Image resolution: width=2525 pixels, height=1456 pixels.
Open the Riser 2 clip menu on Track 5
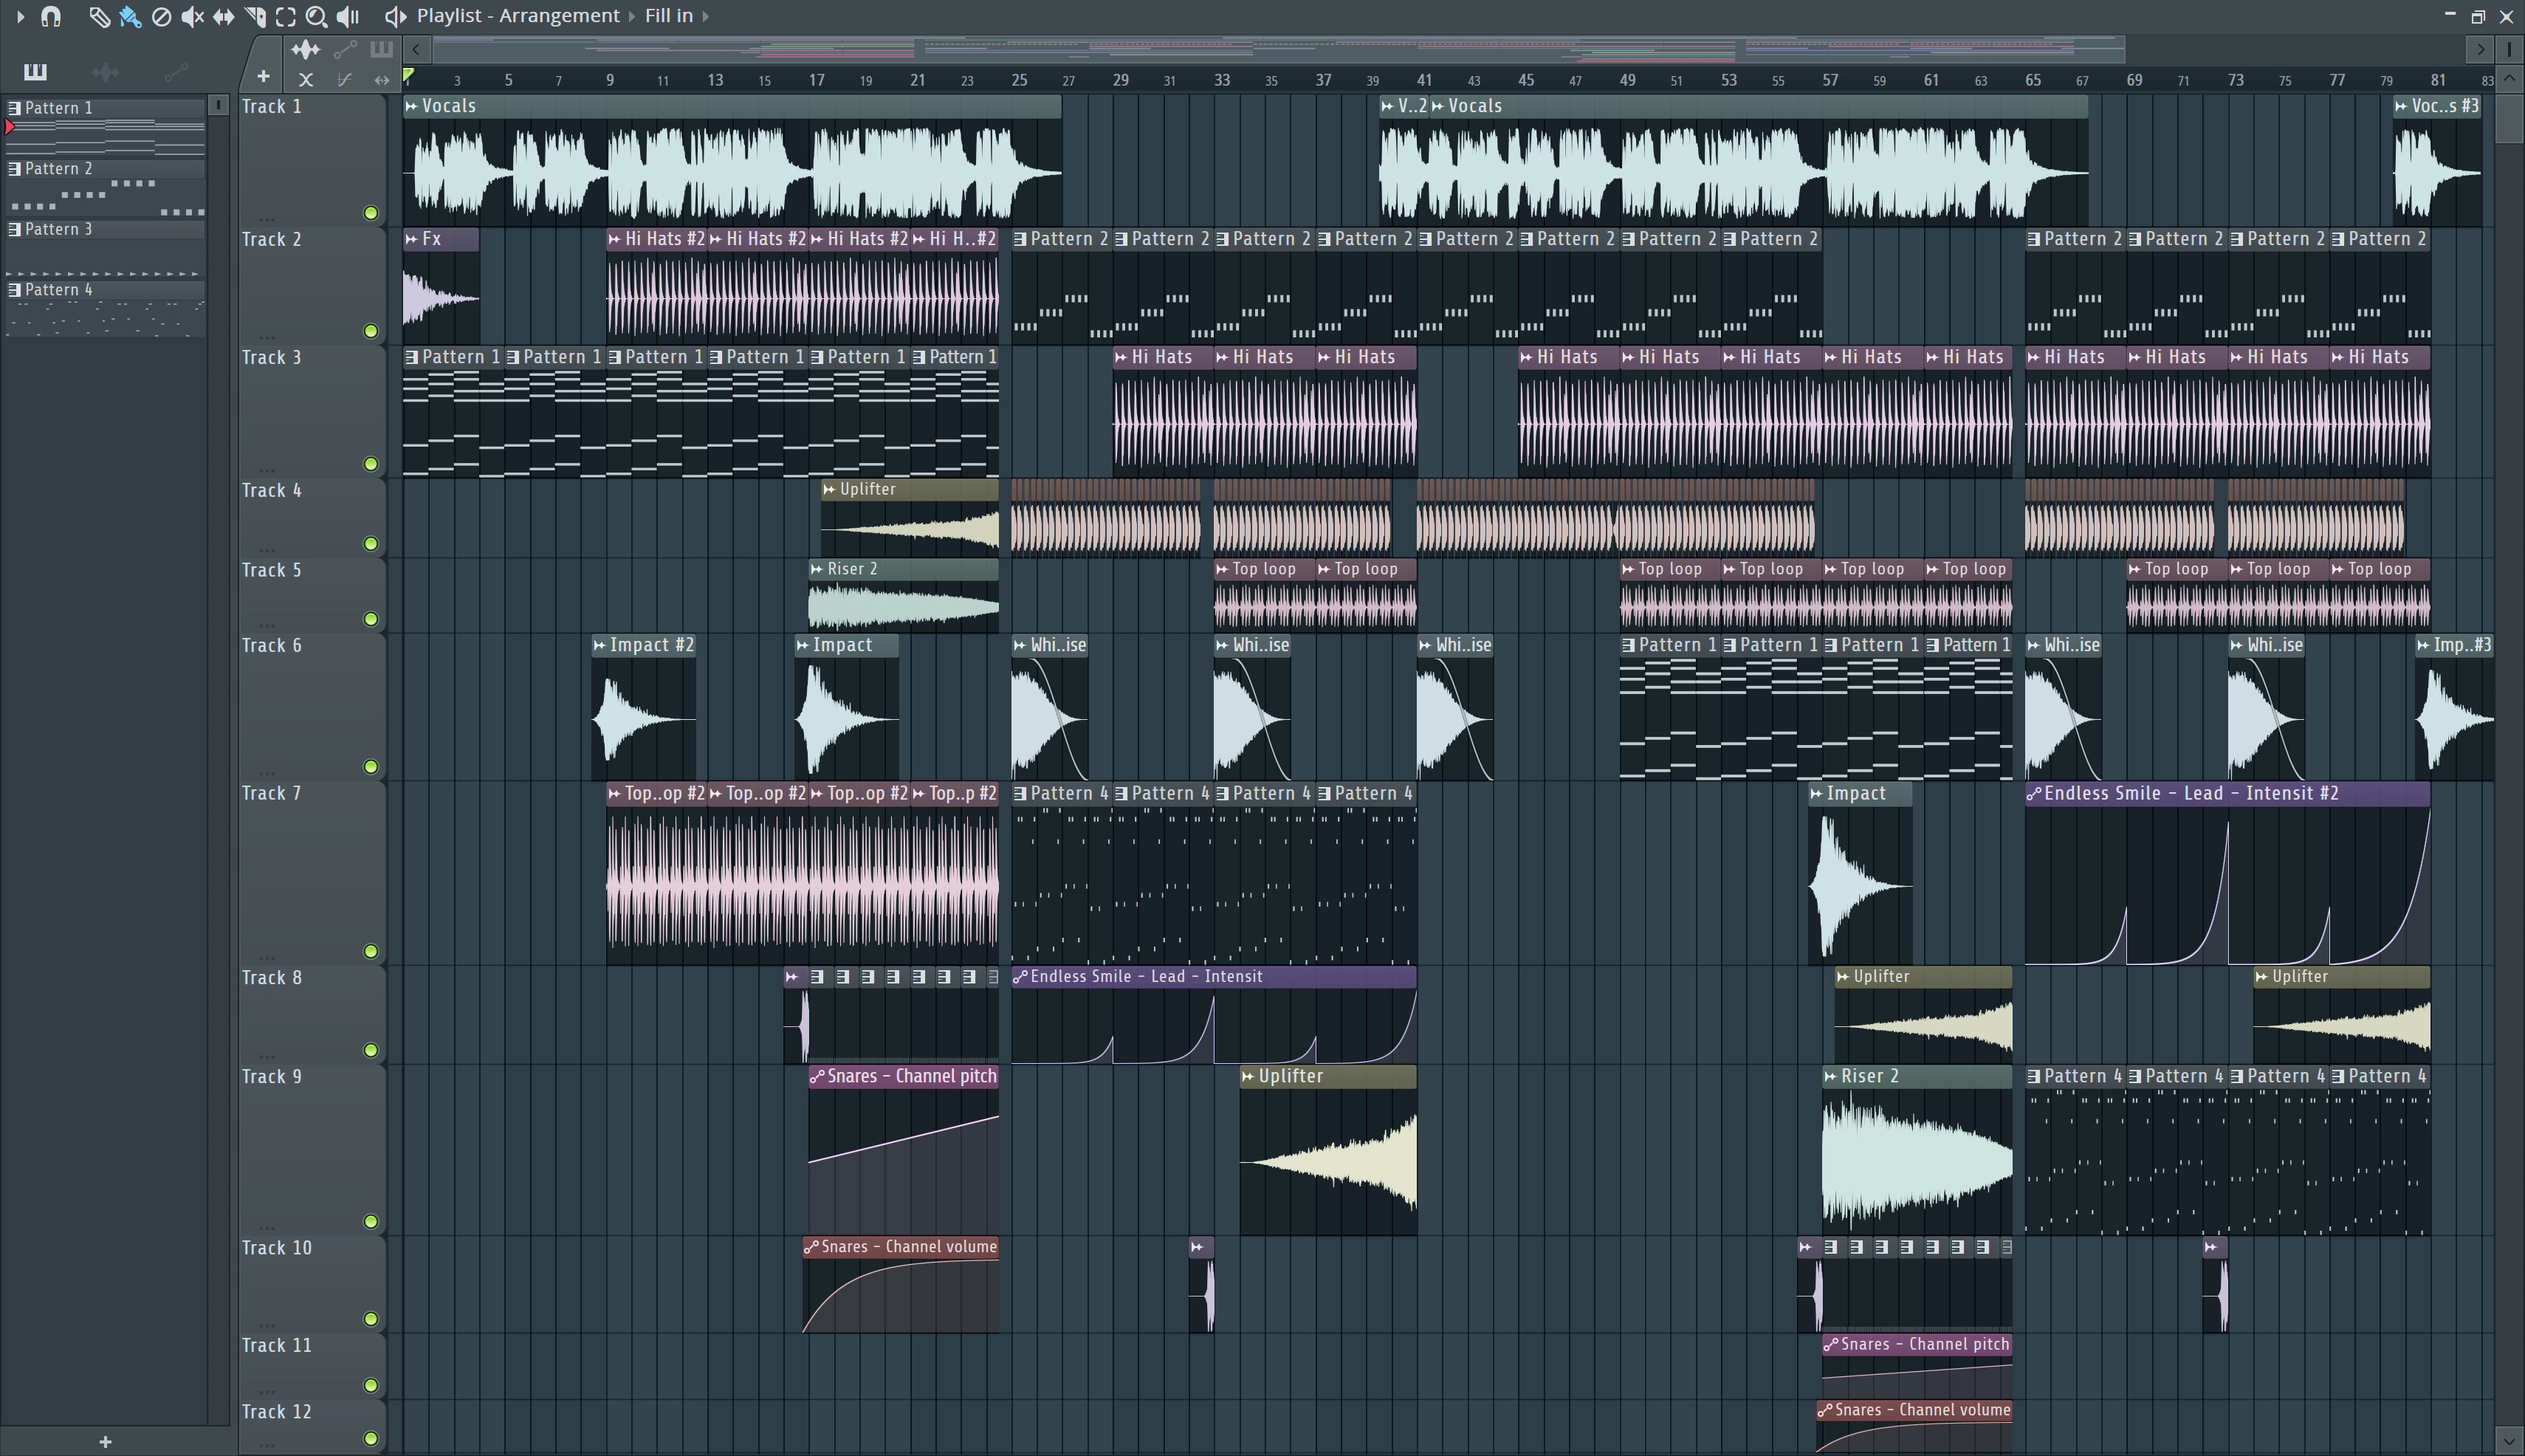817,569
